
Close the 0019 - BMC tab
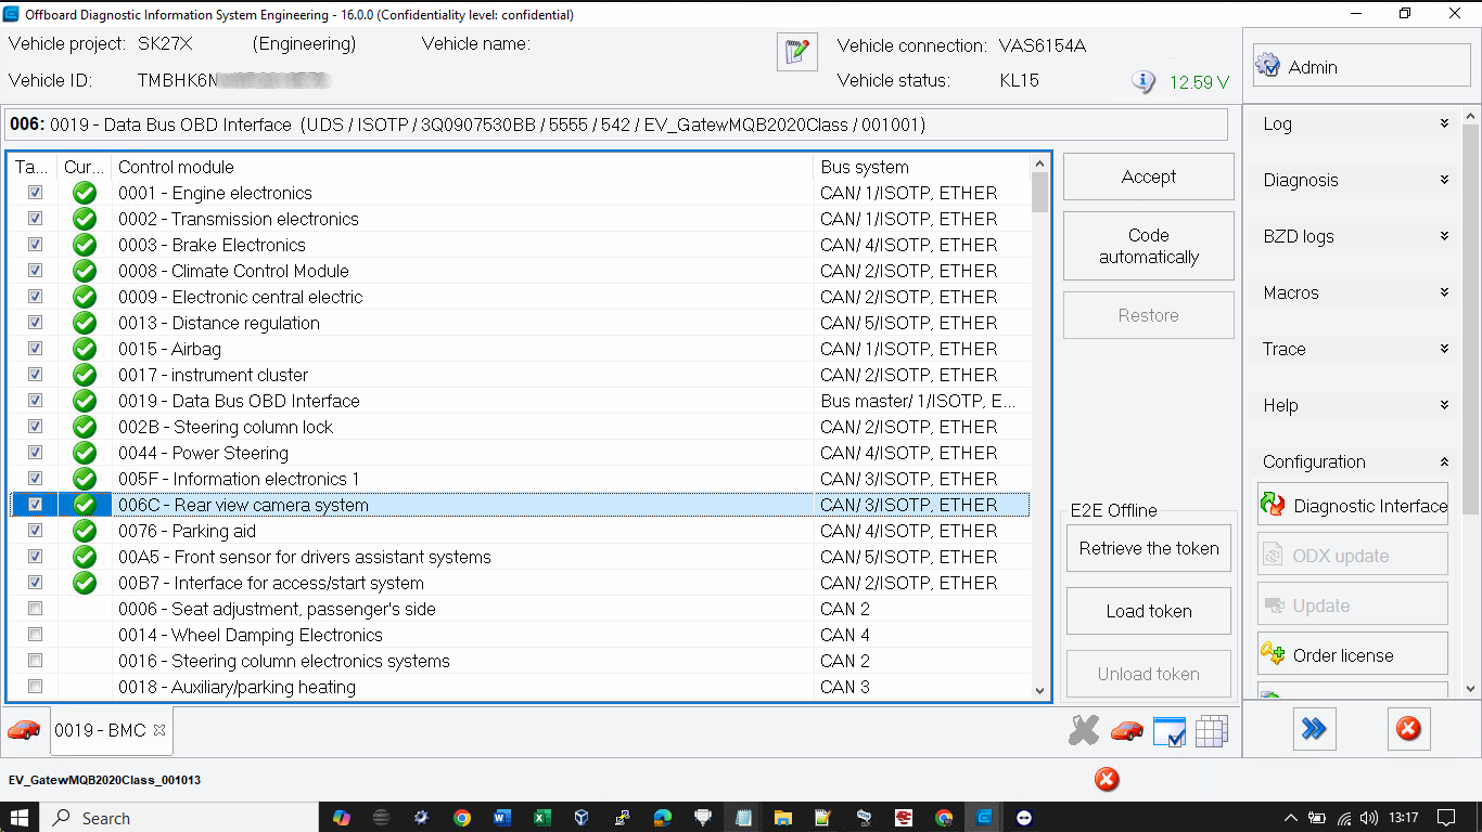pos(159,731)
